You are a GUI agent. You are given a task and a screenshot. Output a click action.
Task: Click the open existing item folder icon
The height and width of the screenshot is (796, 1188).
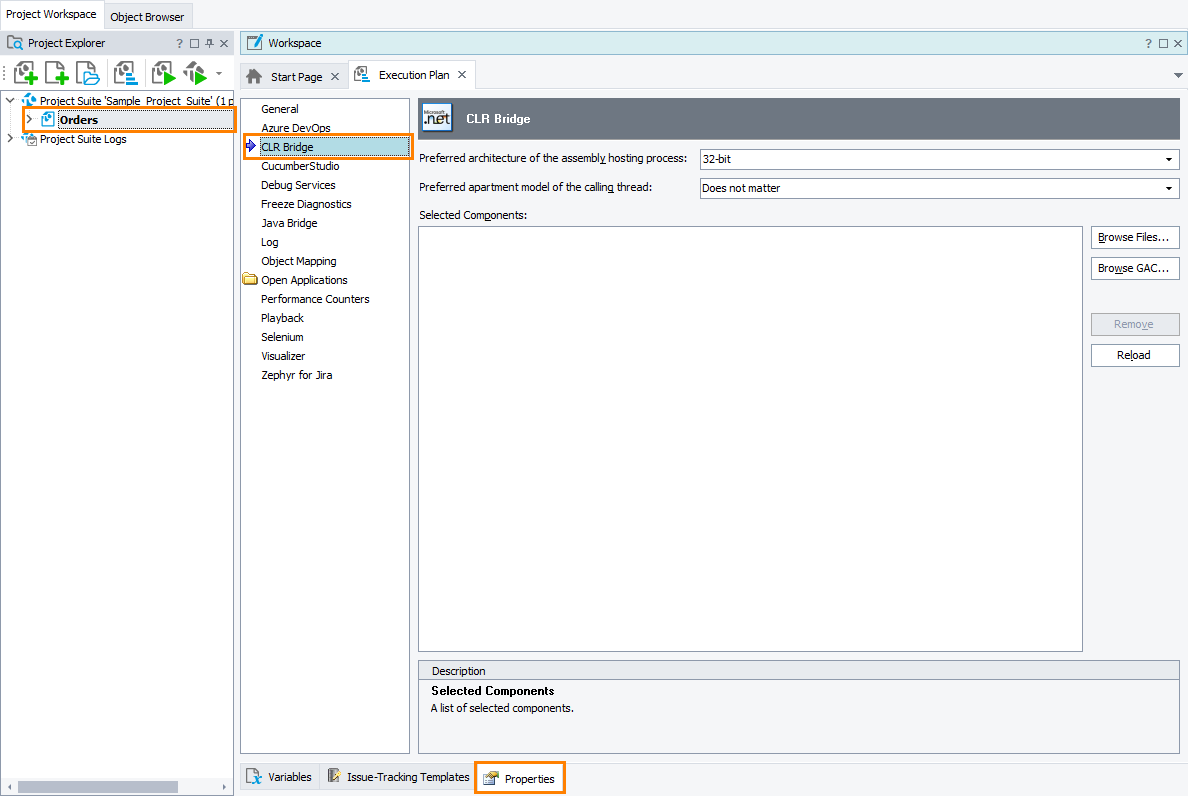coord(89,73)
